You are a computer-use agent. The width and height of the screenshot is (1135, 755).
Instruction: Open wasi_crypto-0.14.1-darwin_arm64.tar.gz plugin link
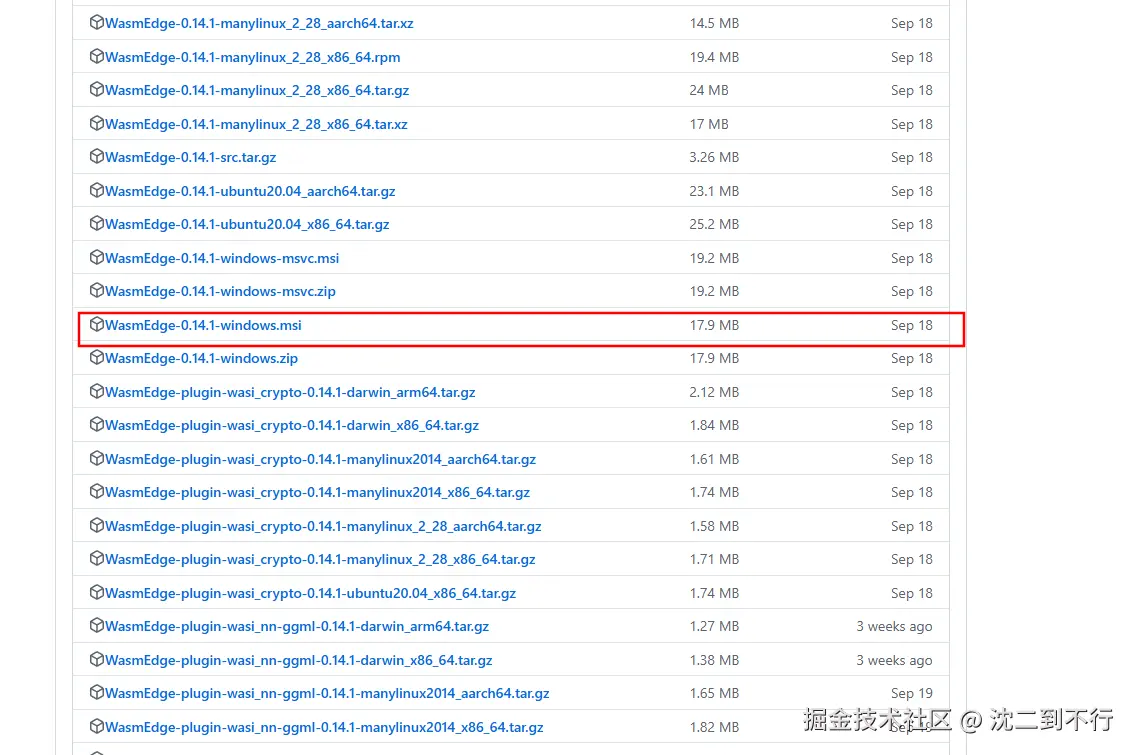290,392
